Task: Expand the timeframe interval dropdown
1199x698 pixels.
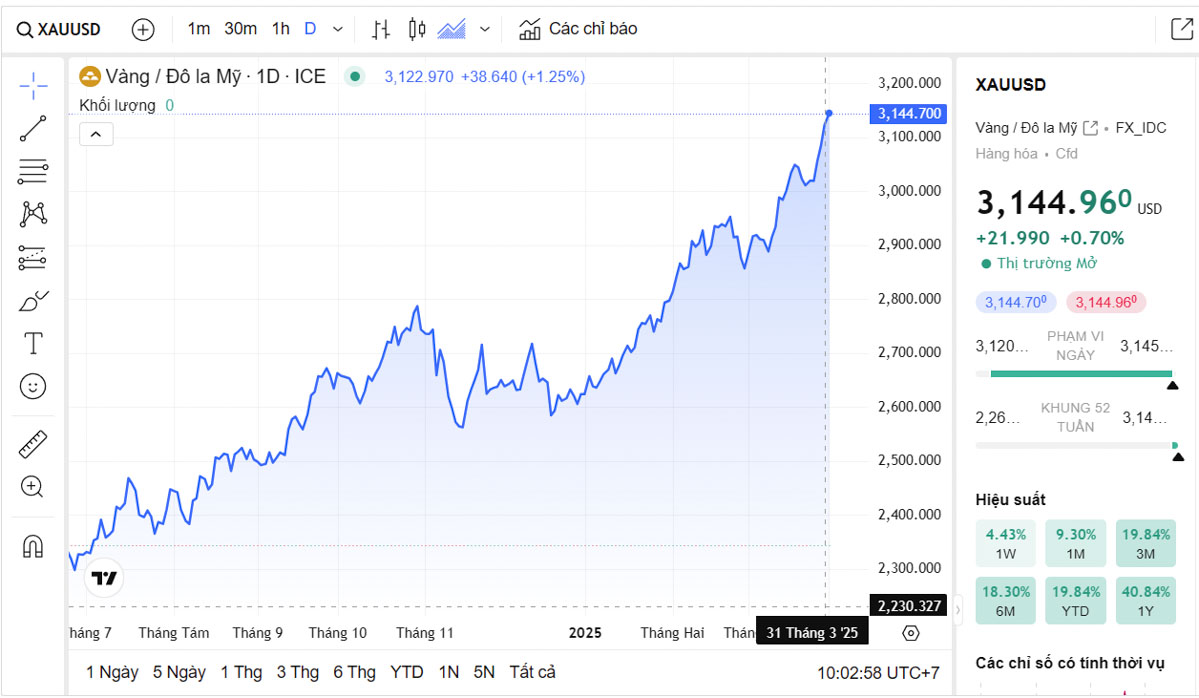Action: point(337,29)
